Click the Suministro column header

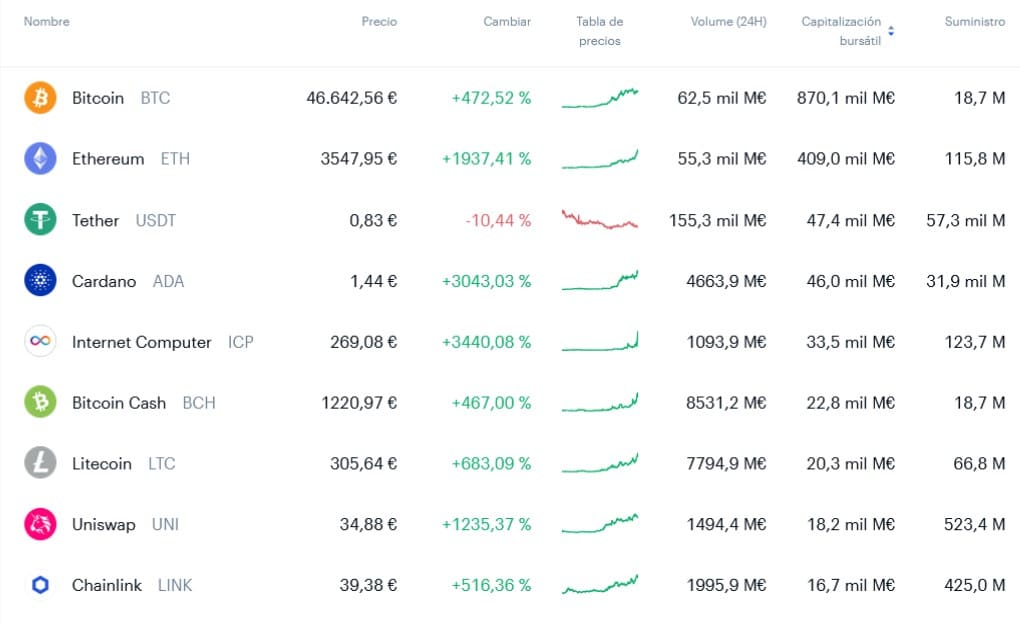click(974, 21)
